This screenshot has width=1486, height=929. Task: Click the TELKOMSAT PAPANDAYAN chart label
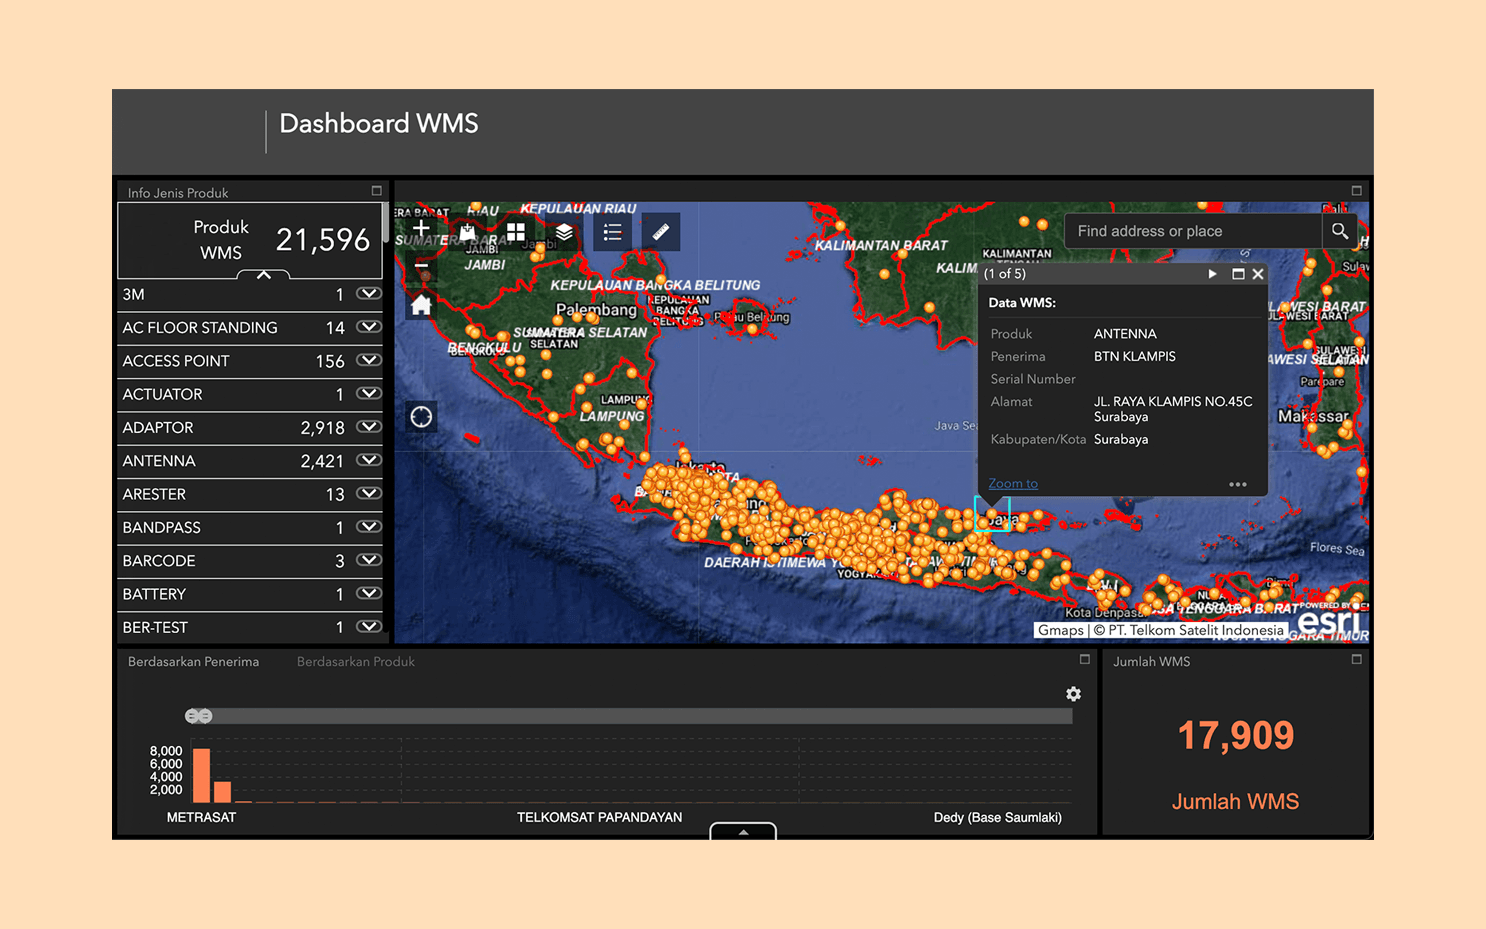pyautogui.click(x=600, y=817)
